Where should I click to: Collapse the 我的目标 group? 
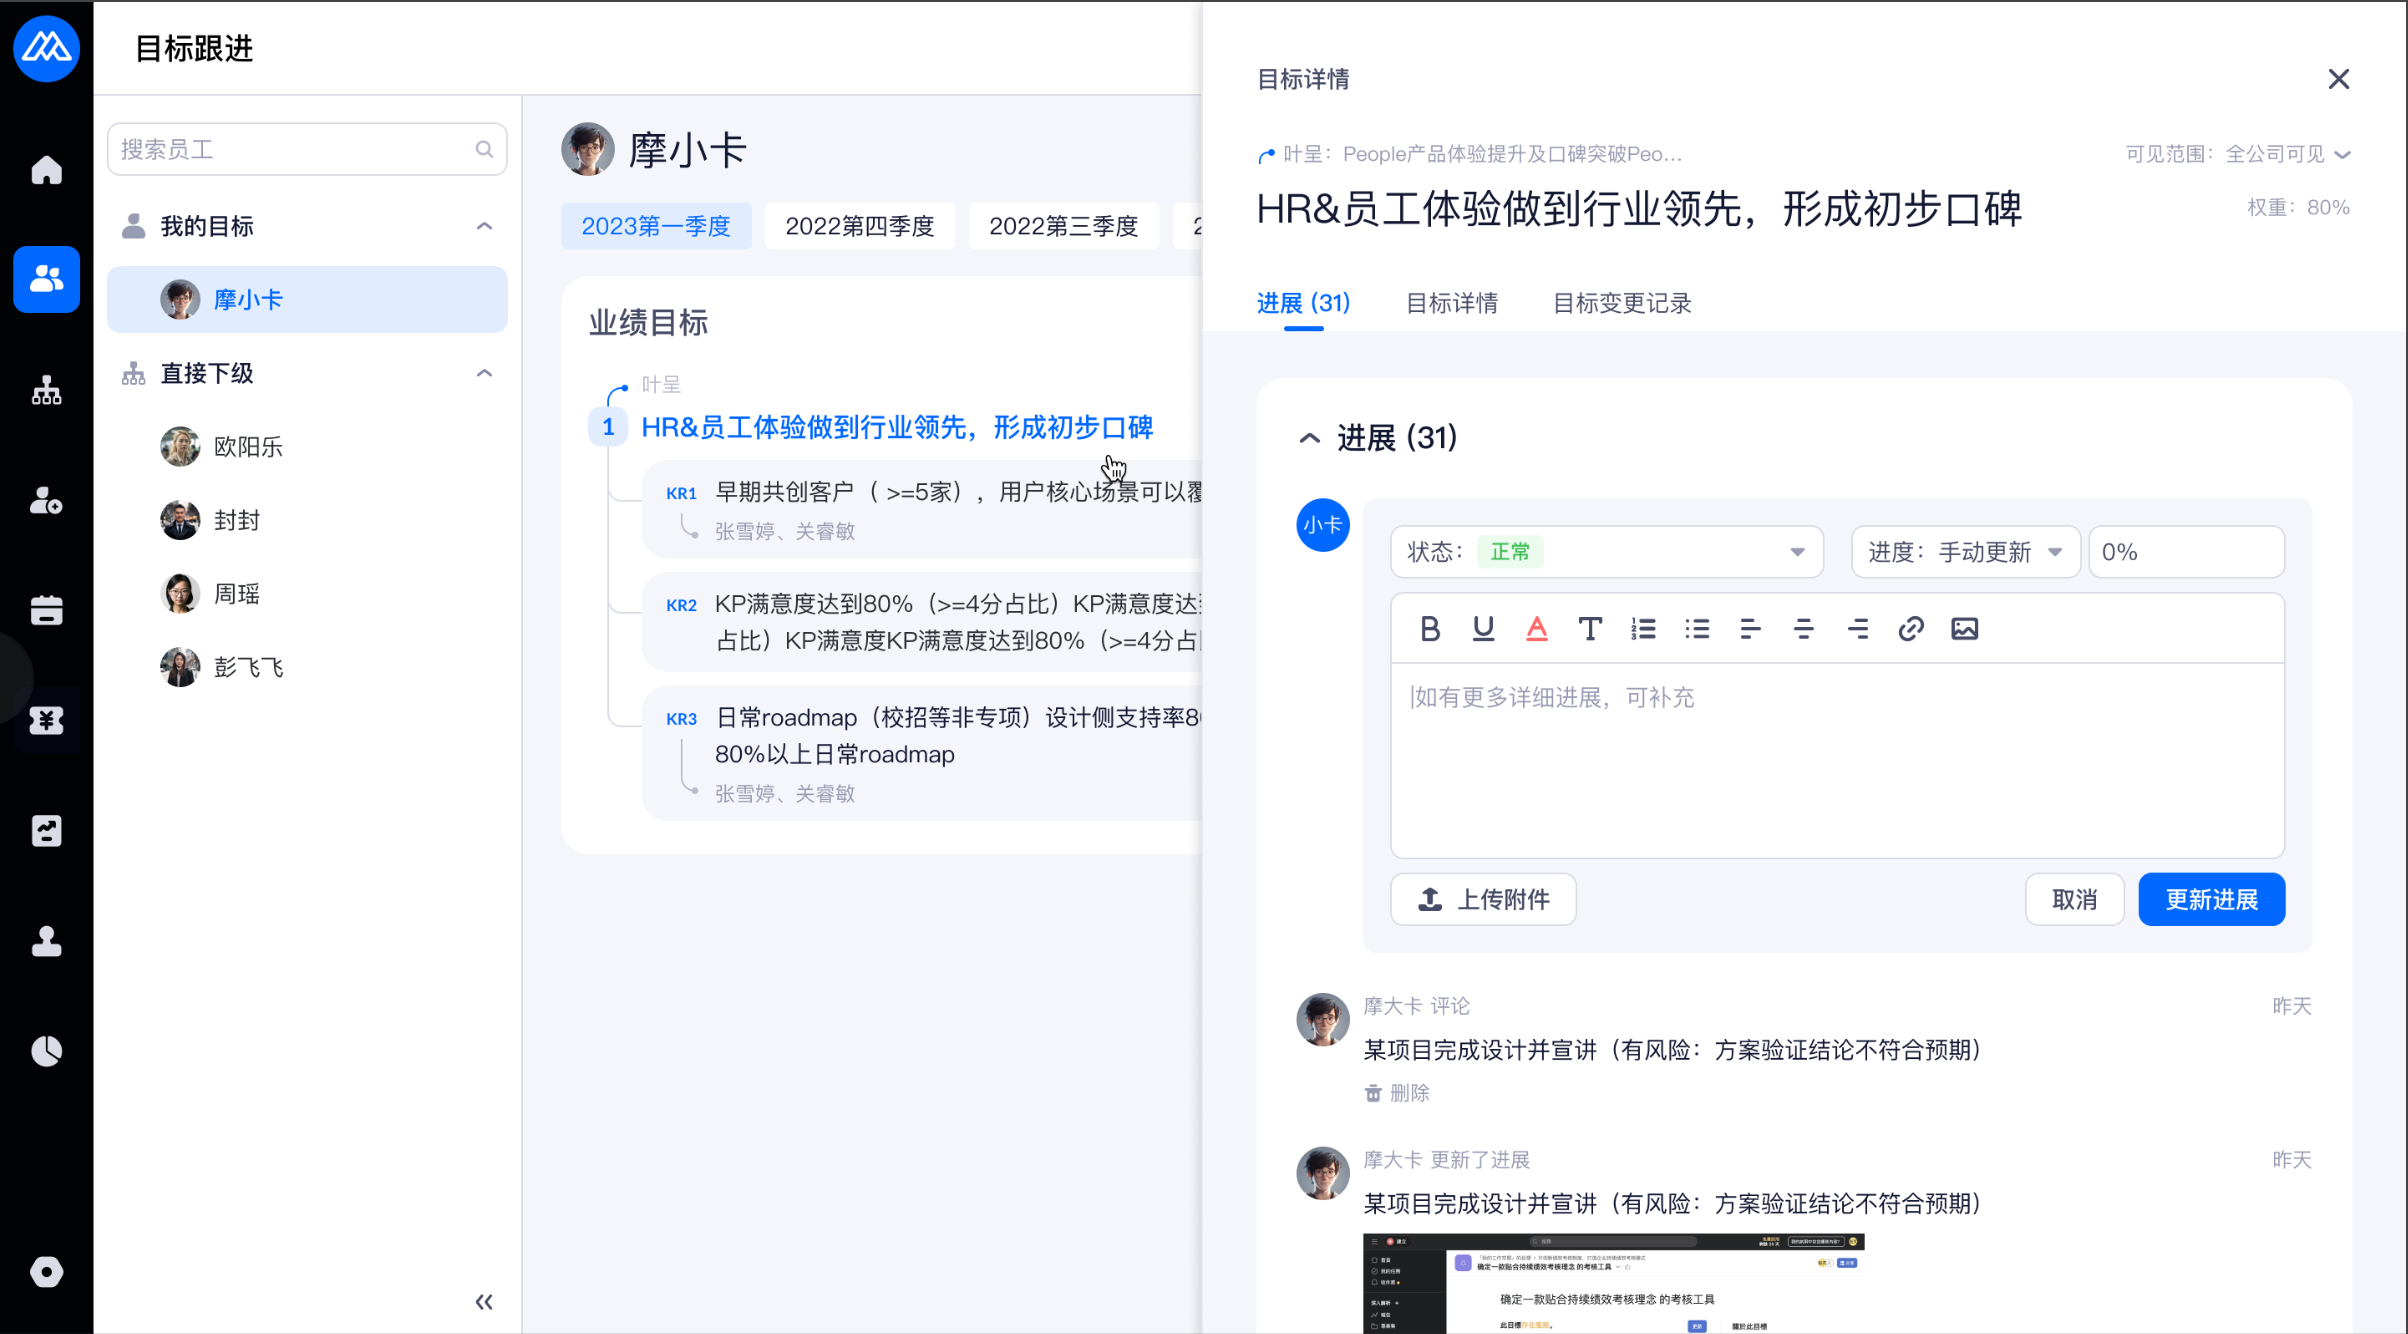(x=484, y=226)
